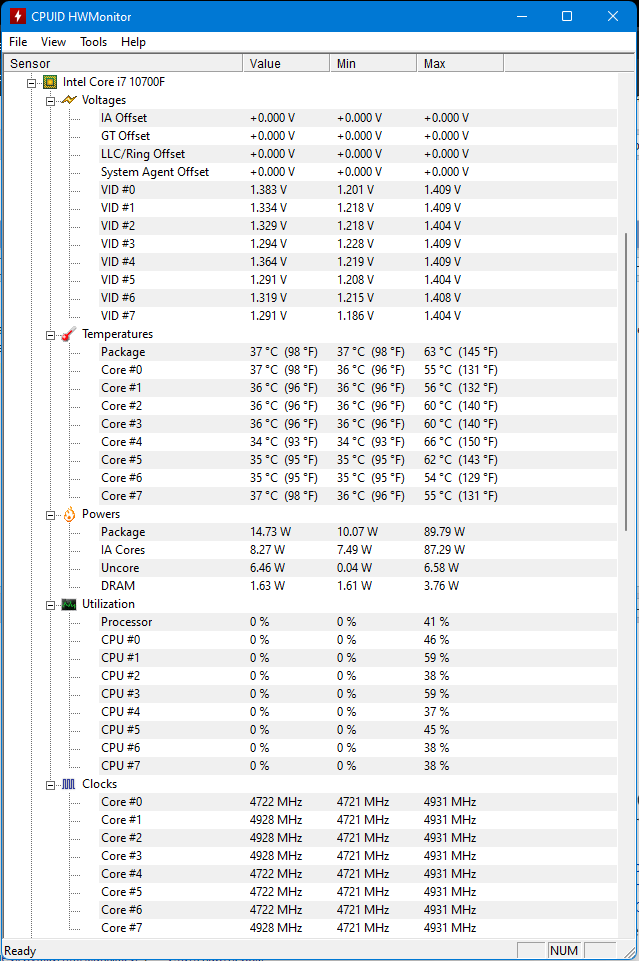Viewport: 639px width, 961px height.
Task: Open the File menu
Action: coord(18,42)
